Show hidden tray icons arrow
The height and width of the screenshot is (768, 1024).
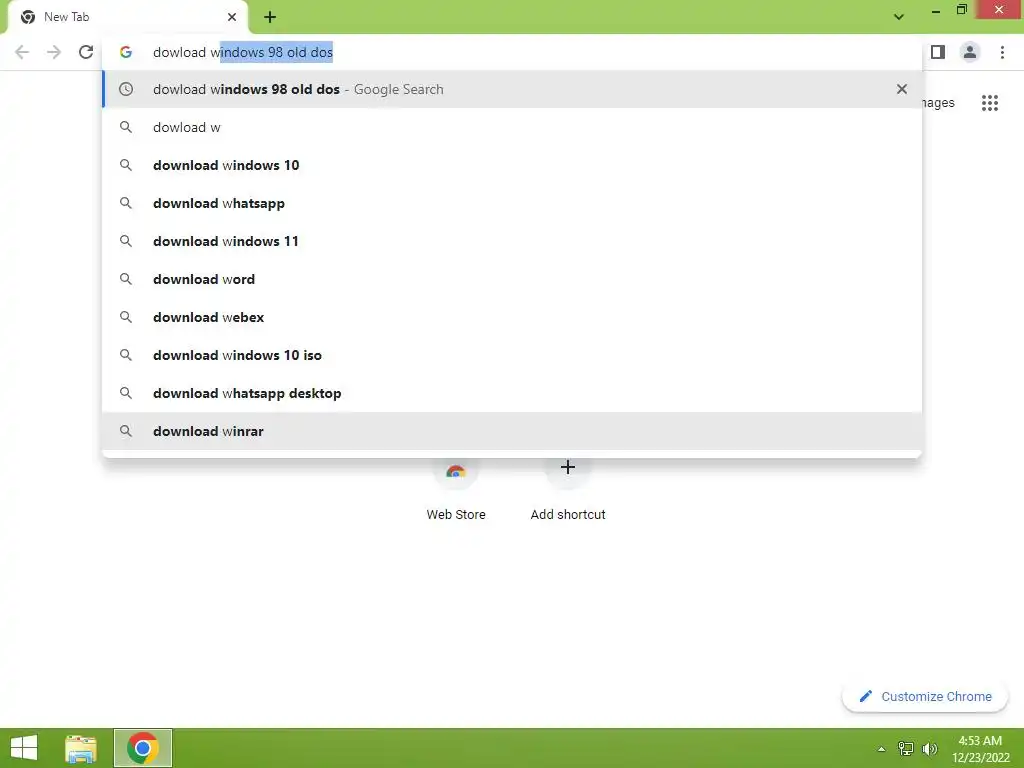[x=881, y=749]
